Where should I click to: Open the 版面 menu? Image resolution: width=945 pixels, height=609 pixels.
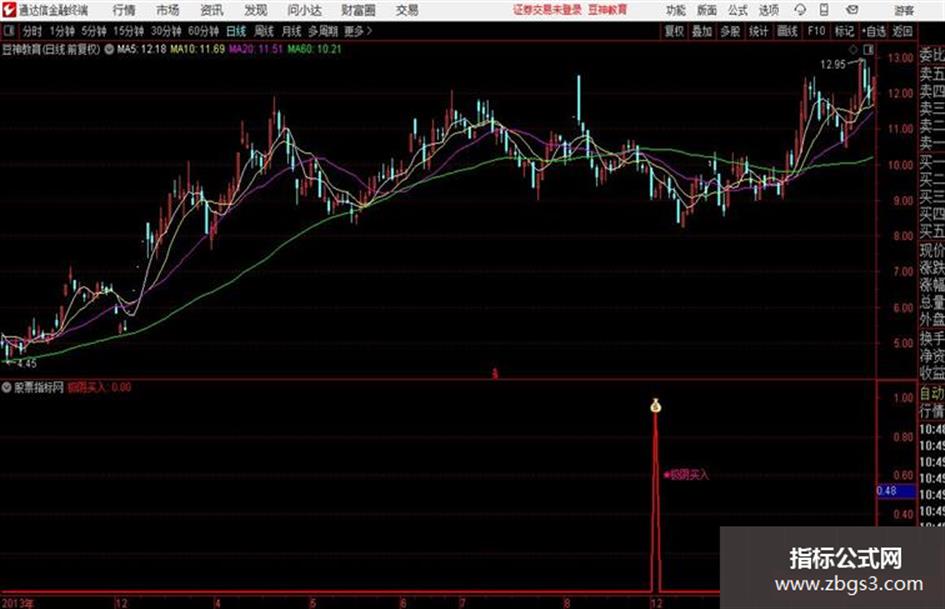707,10
